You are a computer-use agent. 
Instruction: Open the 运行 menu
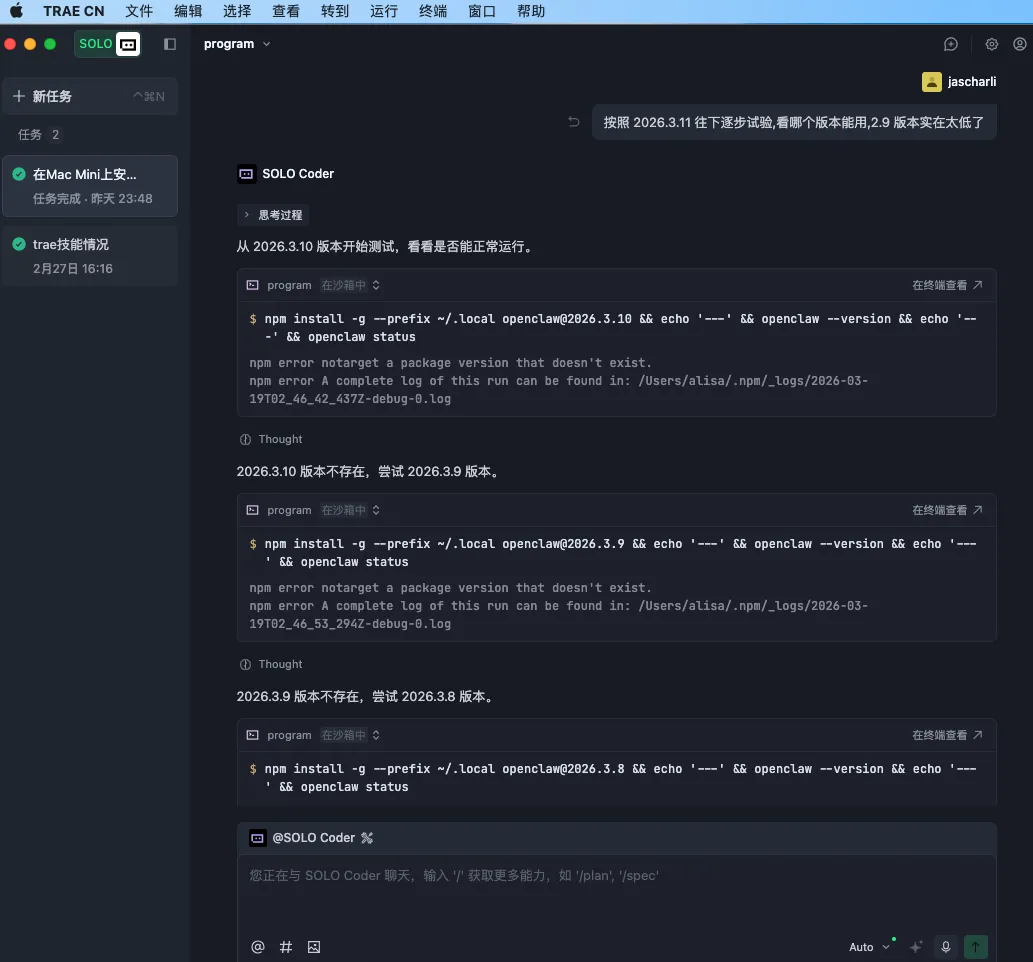coord(383,11)
